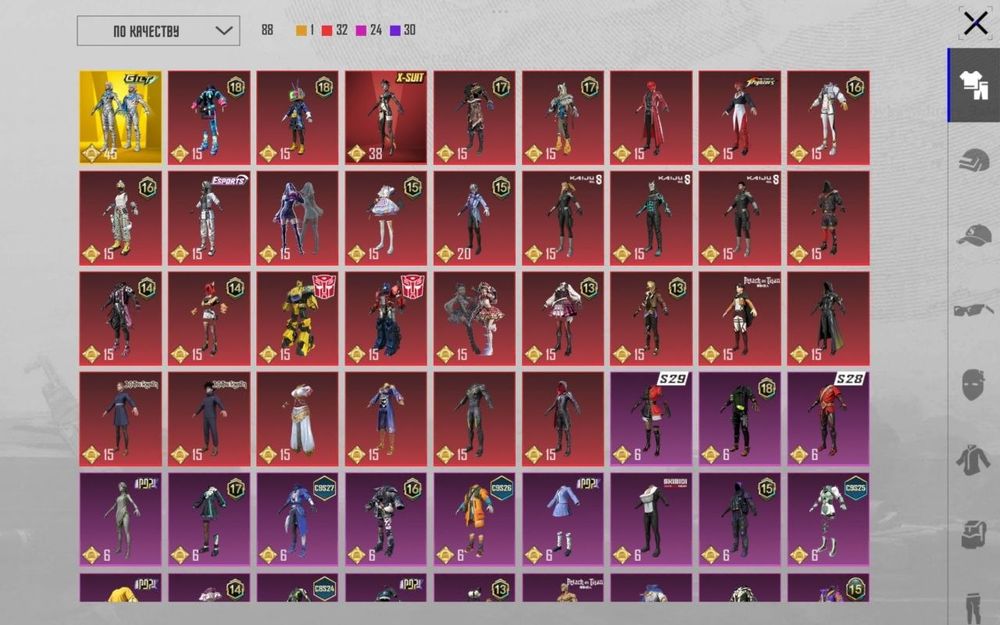
Task: Select the King of Fighters outfit
Action: [740, 117]
